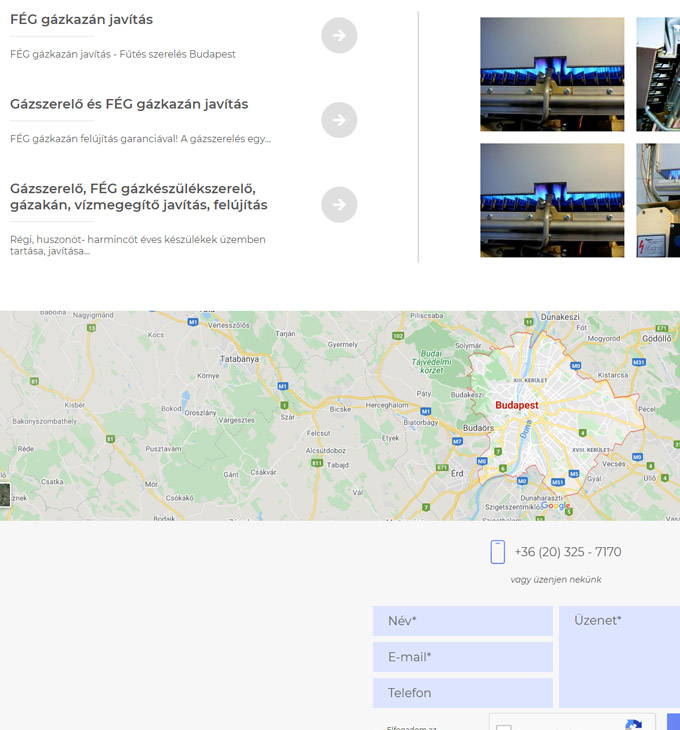Click Gödöllő on the map
The width and height of the screenshot is (680, 730).
[x=657, y=338]
